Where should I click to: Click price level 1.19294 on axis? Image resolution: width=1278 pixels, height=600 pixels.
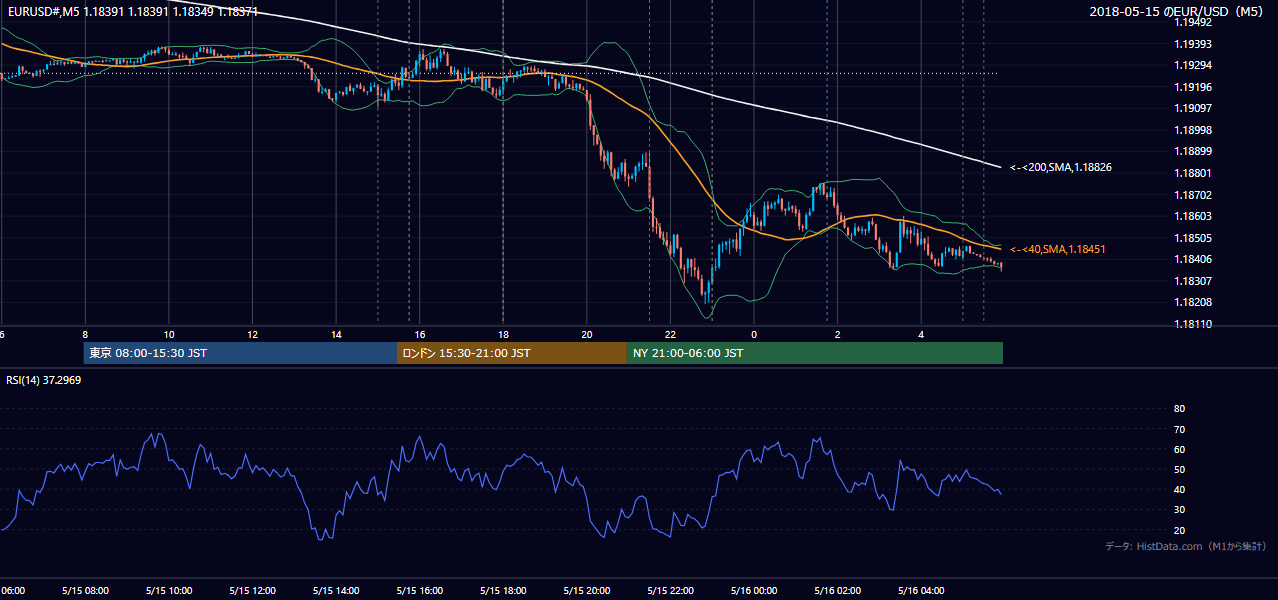click(x=1193, y=66)
